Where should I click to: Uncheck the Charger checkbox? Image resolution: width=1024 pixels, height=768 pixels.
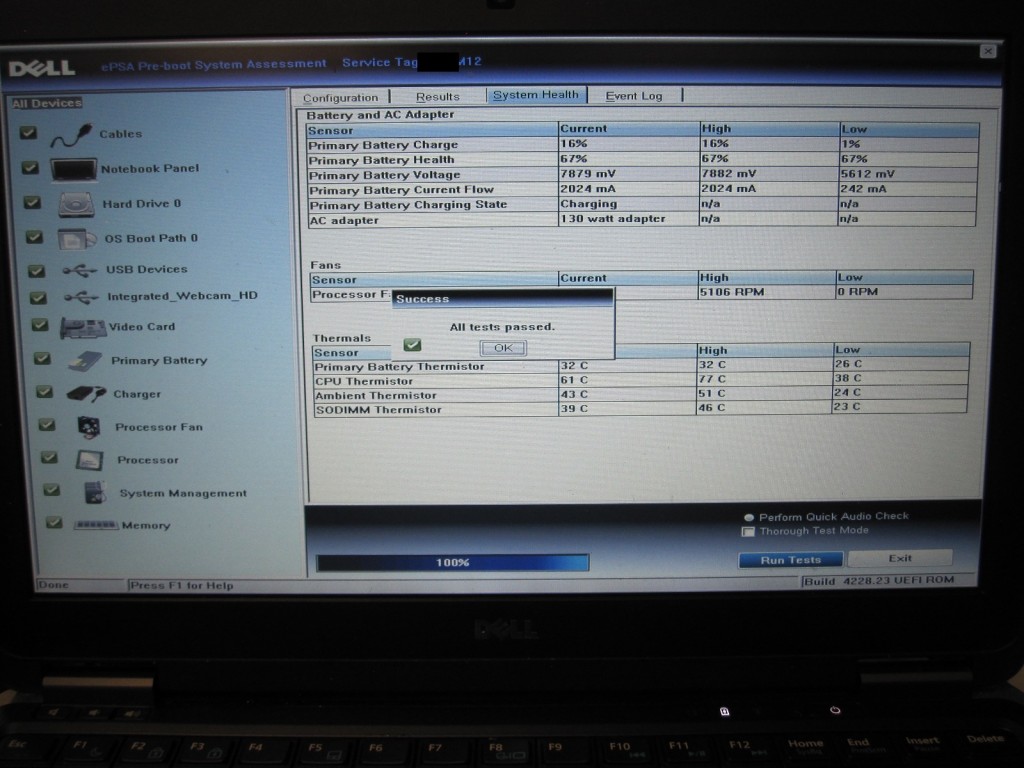[x=44, y=392]
